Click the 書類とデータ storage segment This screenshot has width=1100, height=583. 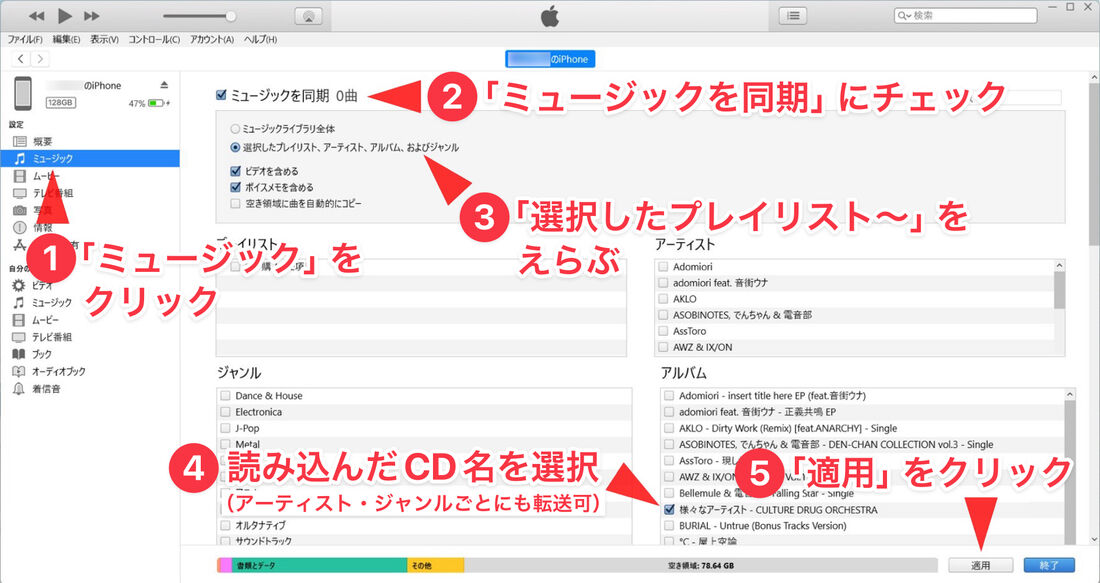[318, 565]
